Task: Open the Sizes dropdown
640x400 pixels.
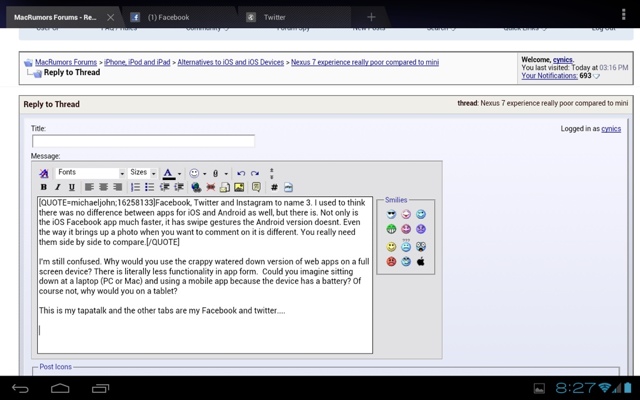Action: (x=142, y=173)
